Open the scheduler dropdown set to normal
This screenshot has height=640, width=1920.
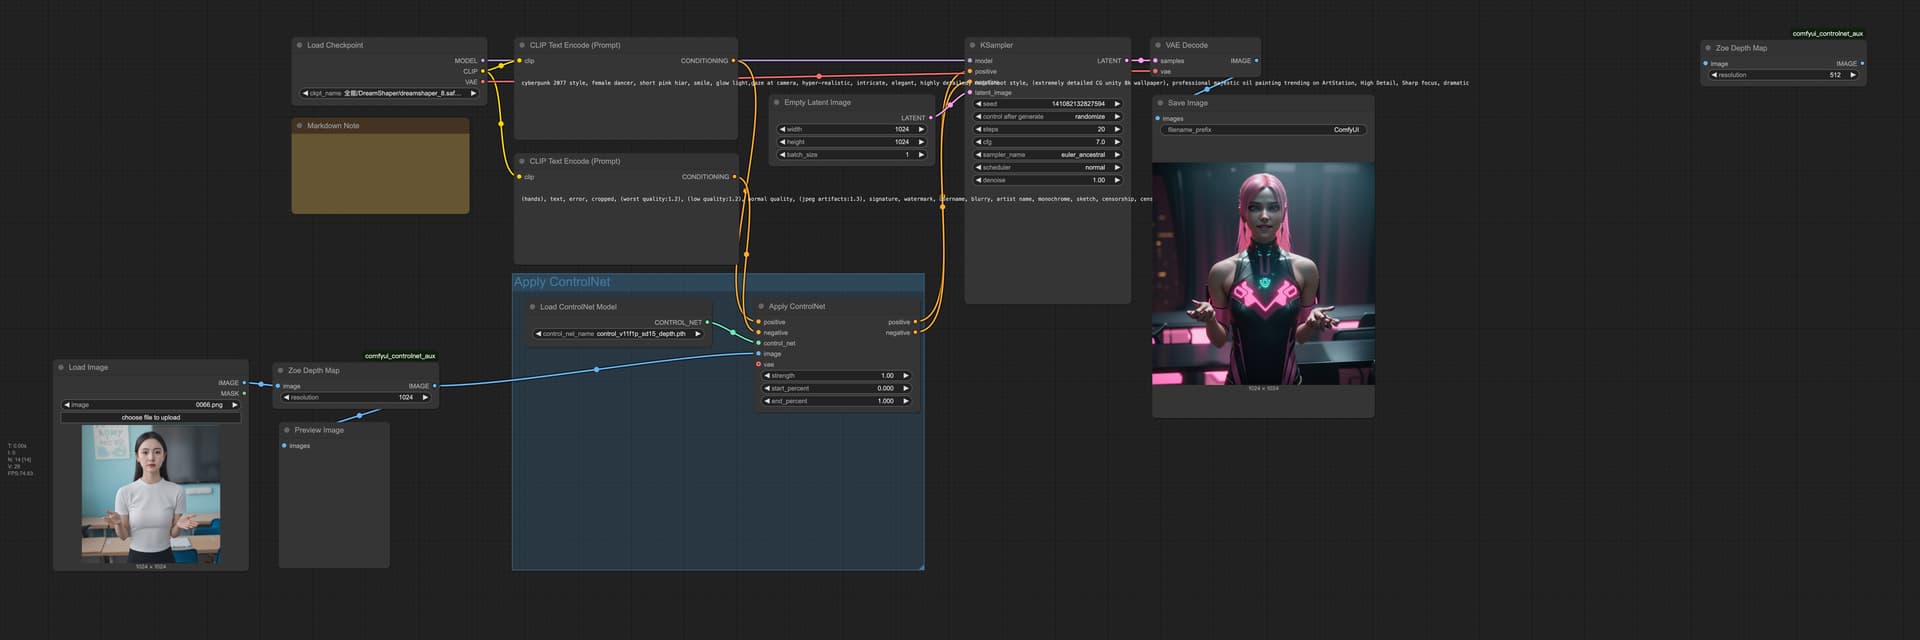click(1047, 167)
